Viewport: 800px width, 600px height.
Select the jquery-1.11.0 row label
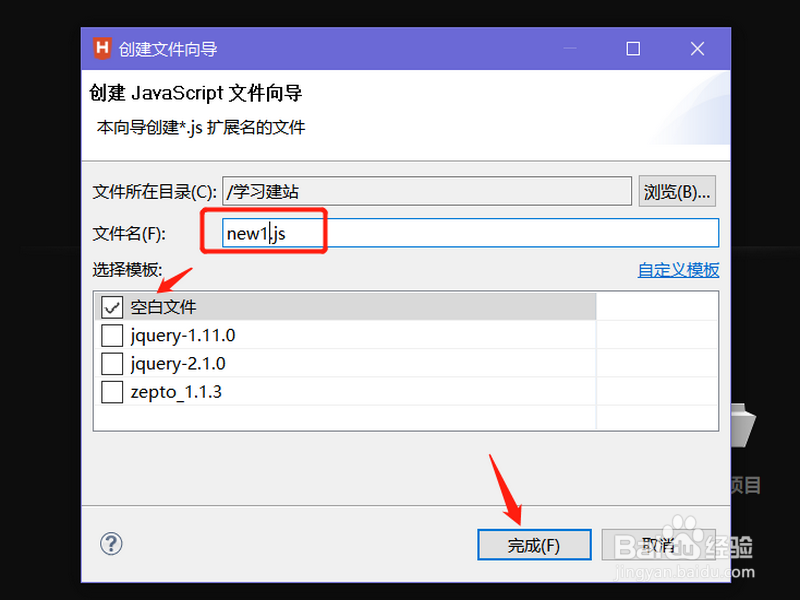coord(183,336)
